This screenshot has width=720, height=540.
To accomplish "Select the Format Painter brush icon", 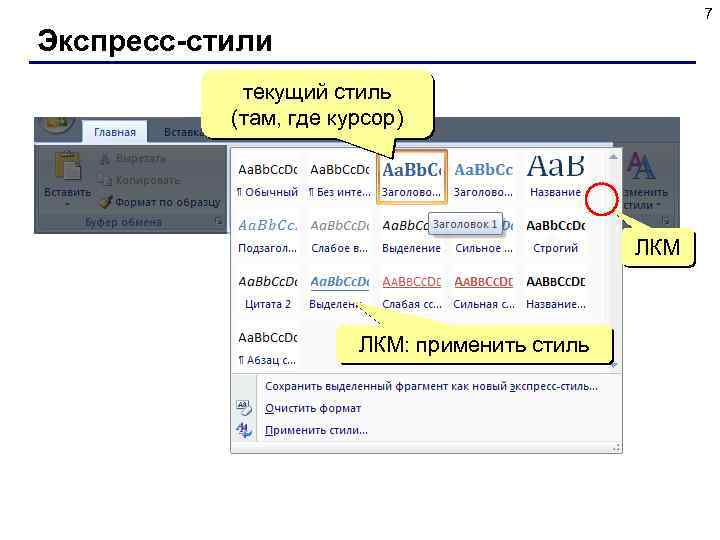I will tap(106, 202).
